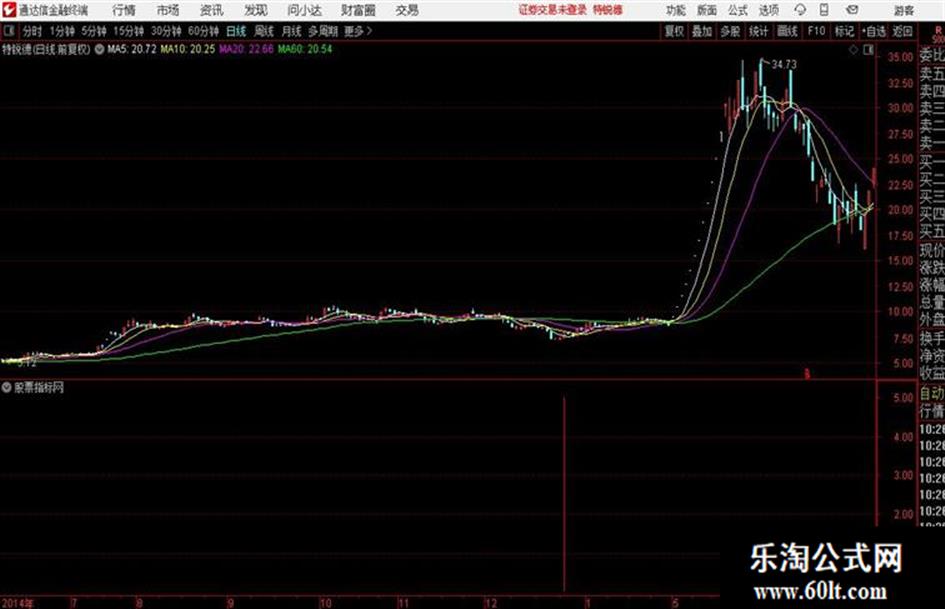The image size is (945, 609).
Task: Select the 多周期 multi-period tab
Action: coord(323,31)
